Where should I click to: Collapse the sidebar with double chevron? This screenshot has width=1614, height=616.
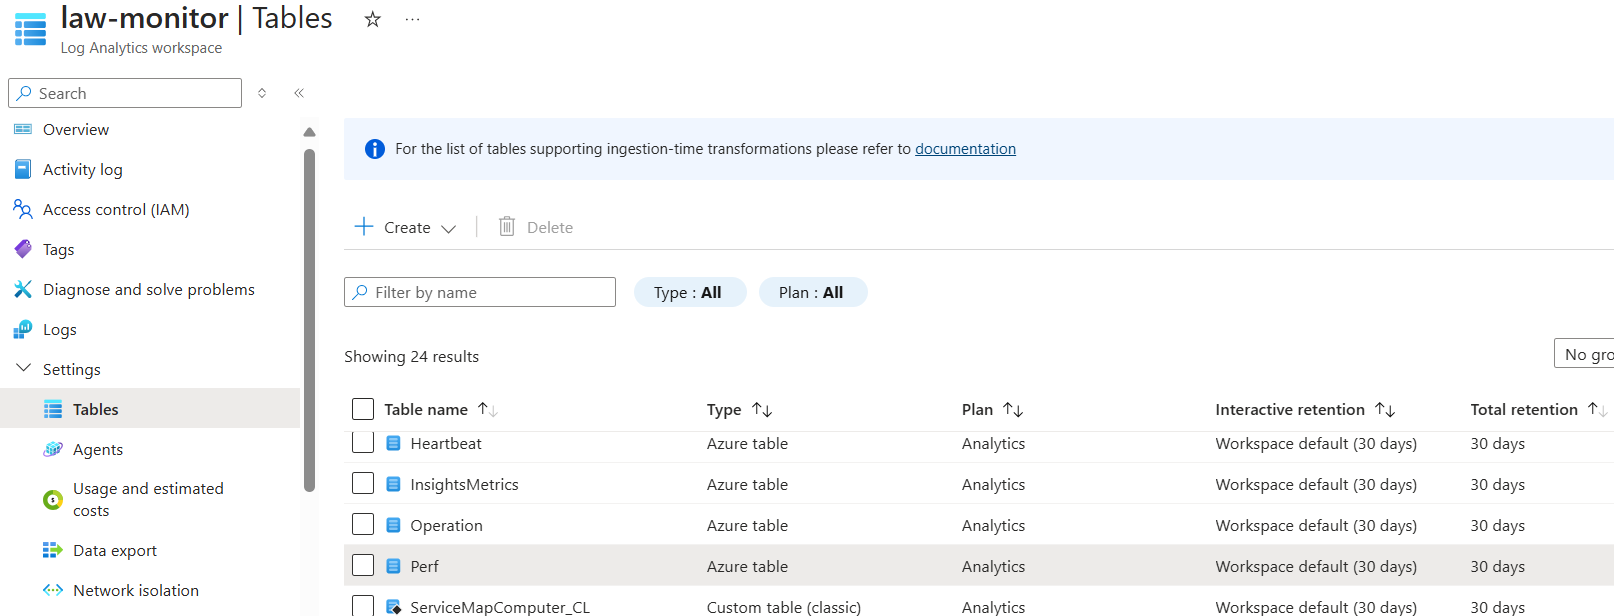click(299, 93)
